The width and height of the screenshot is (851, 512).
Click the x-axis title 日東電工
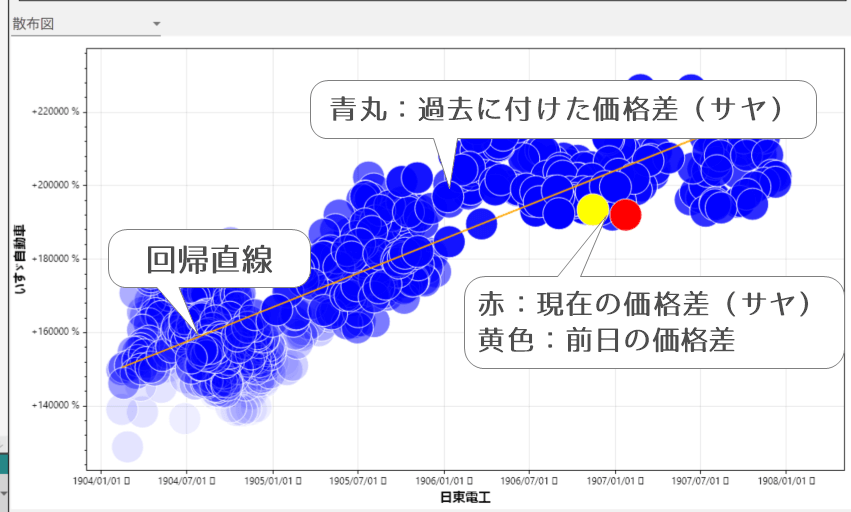[x=466, y=497]
